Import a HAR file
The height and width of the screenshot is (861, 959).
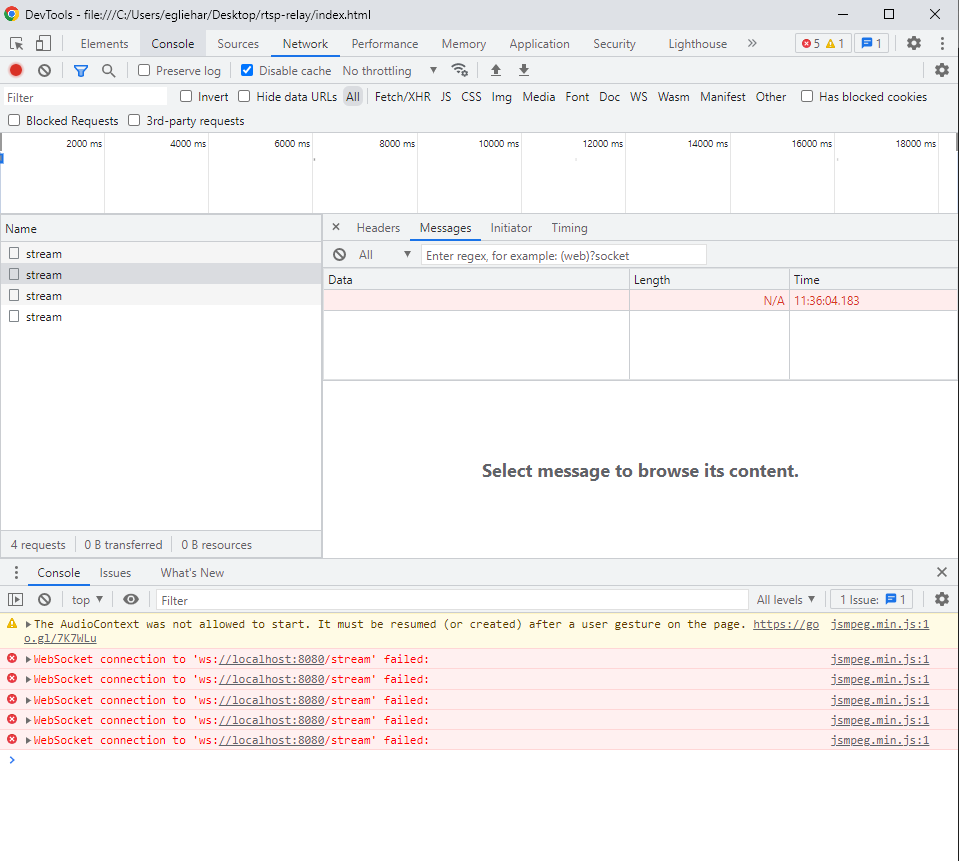pos(495,70)
